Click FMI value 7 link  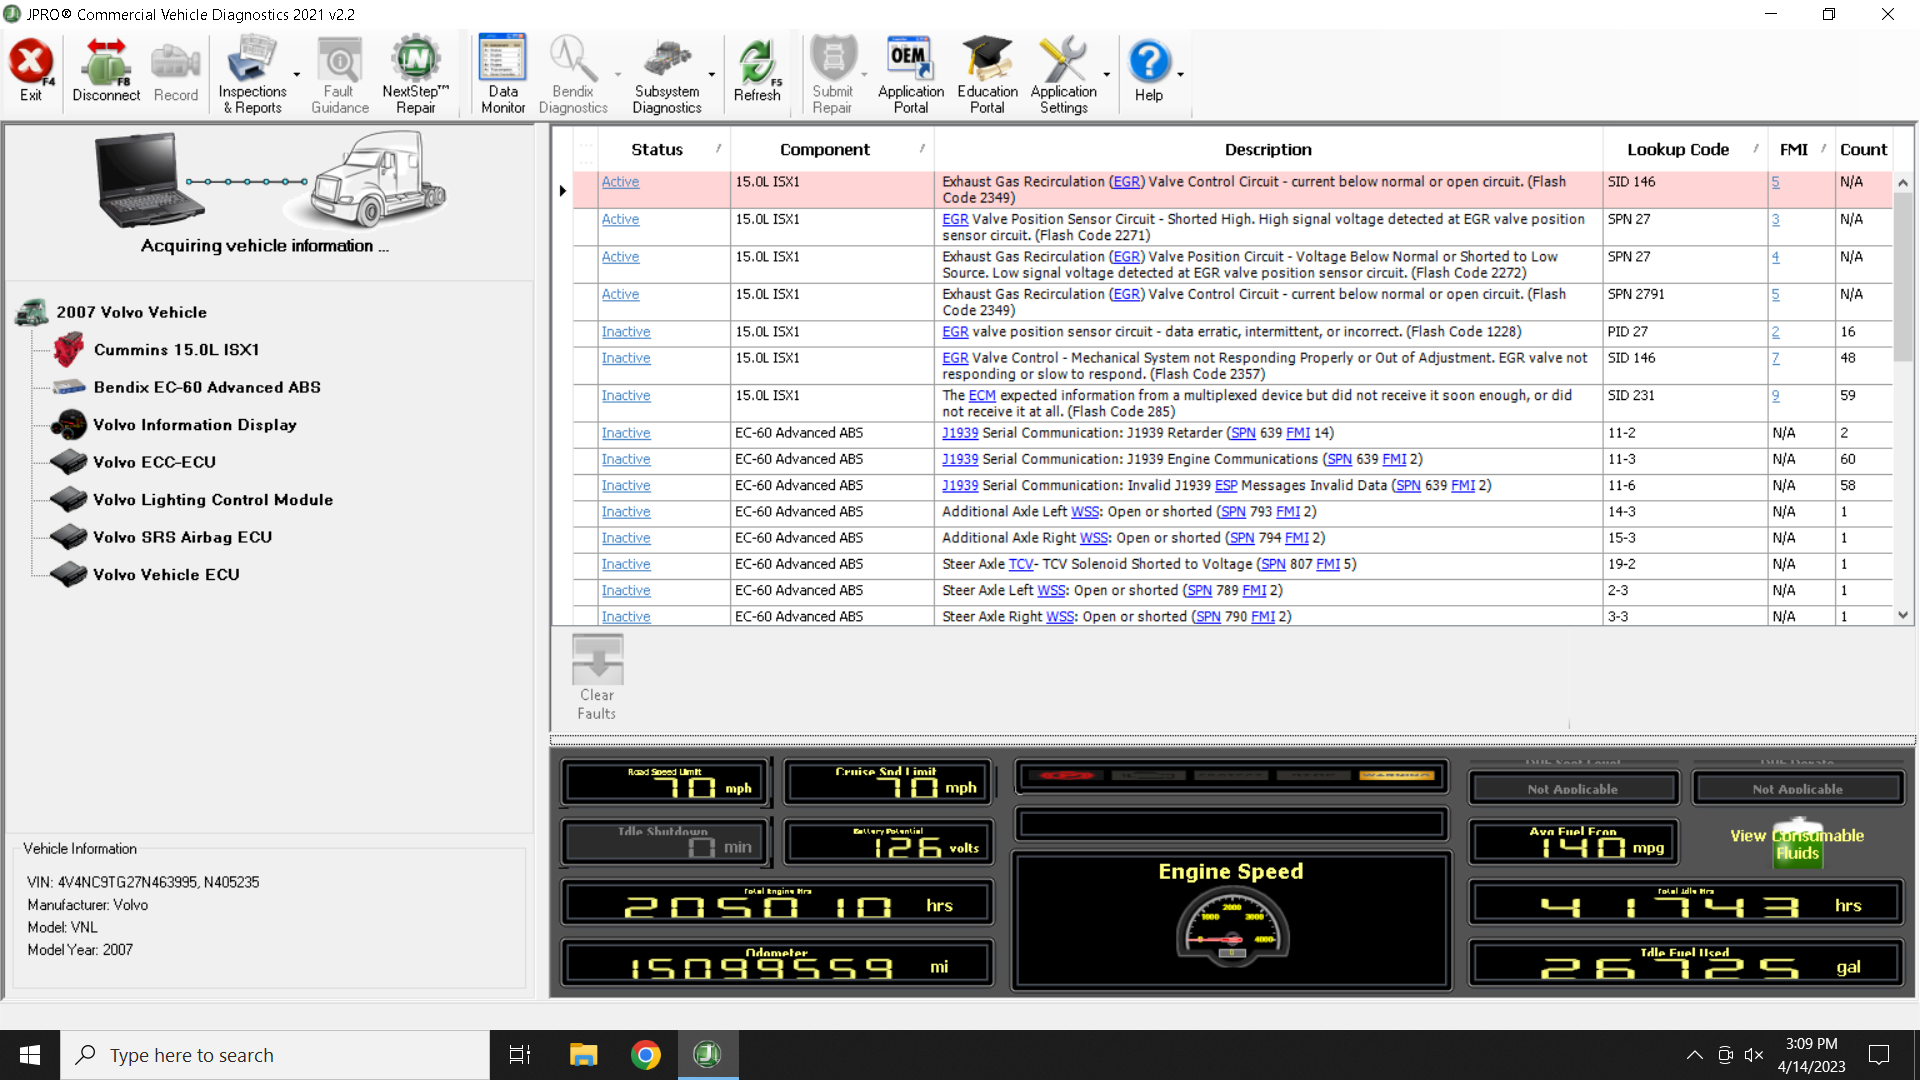coord(1776,358)
